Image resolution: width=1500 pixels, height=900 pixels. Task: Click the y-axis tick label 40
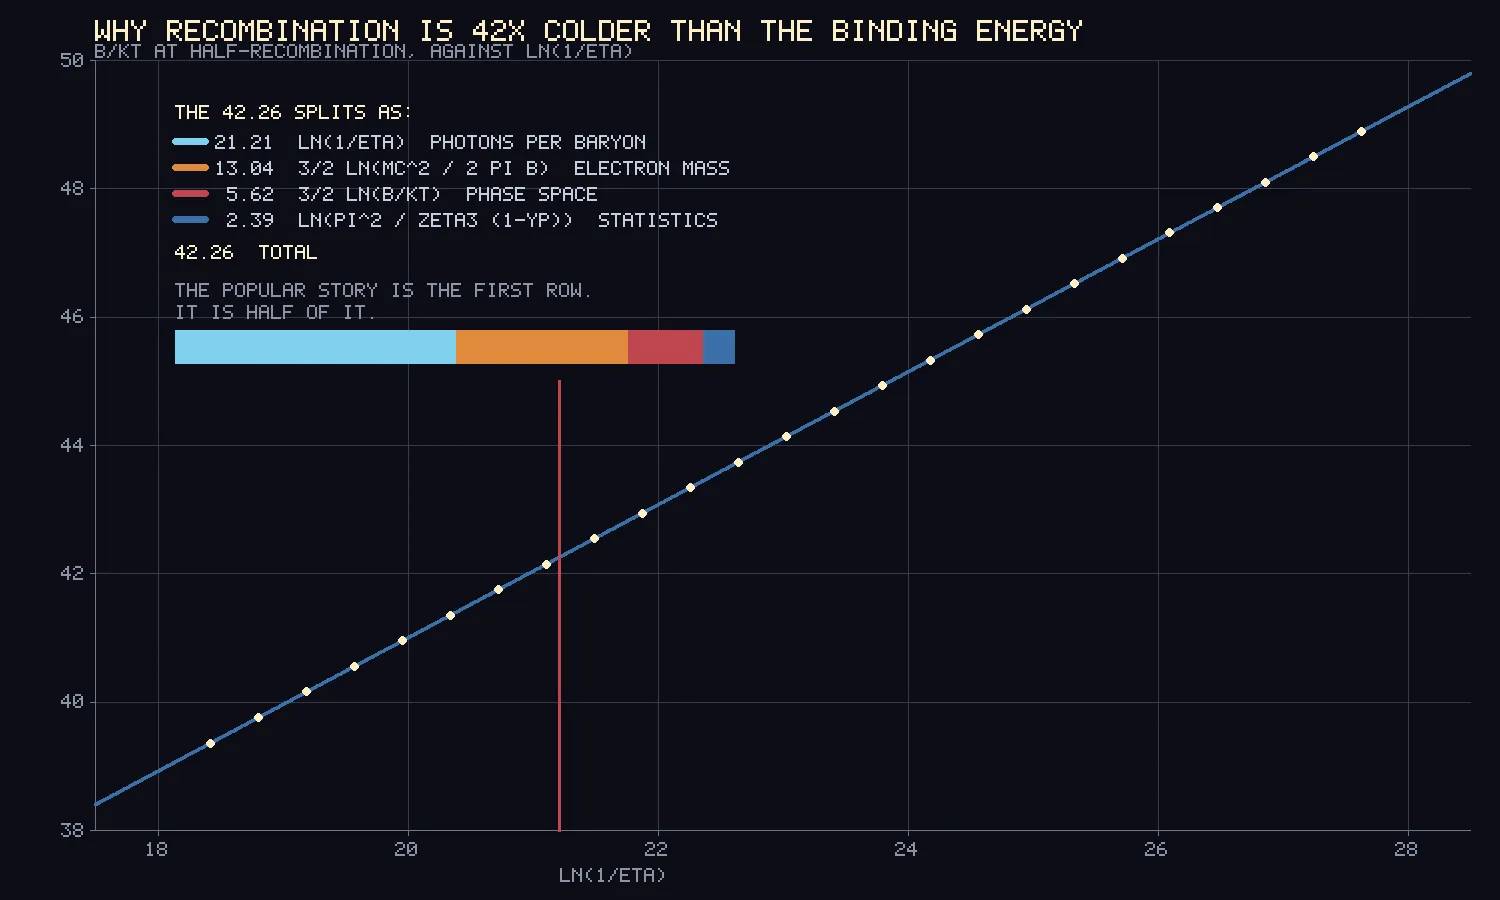tap(72, 702)
